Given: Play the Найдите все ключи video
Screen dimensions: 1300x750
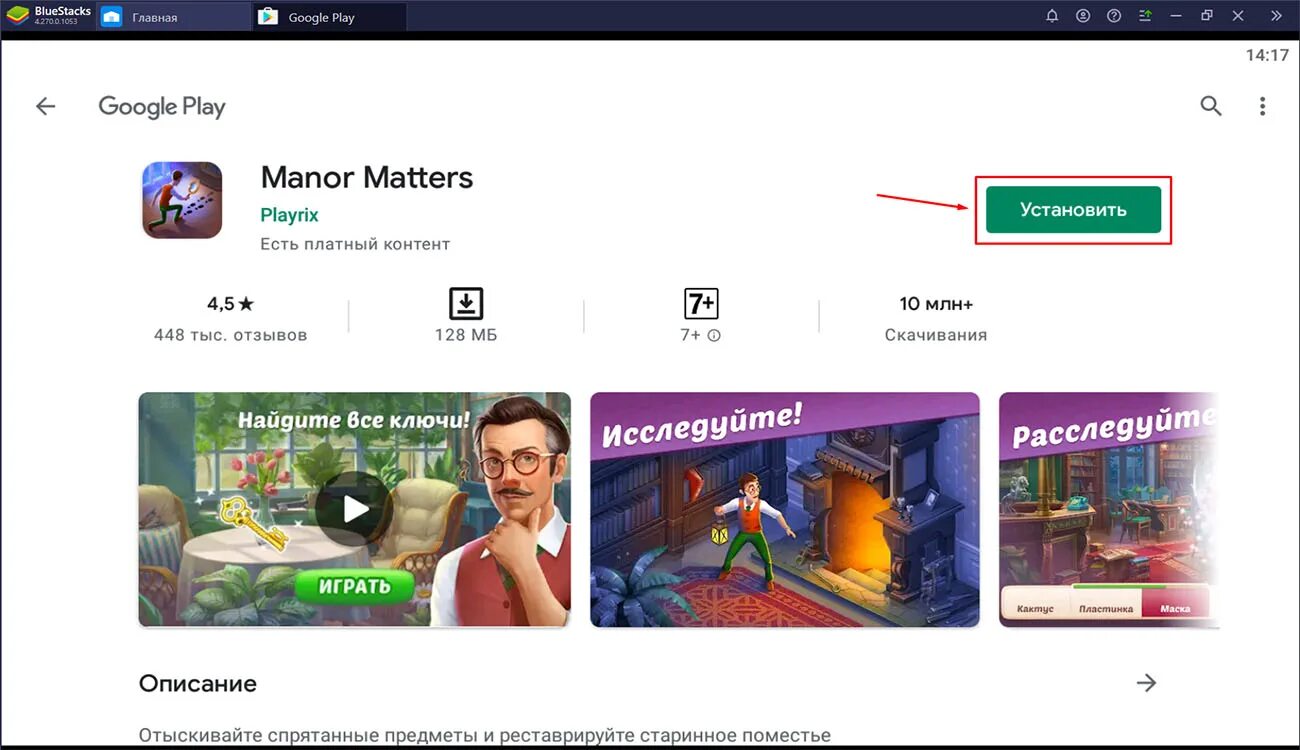Looking at the screenshot, I should tap(354, 510).
